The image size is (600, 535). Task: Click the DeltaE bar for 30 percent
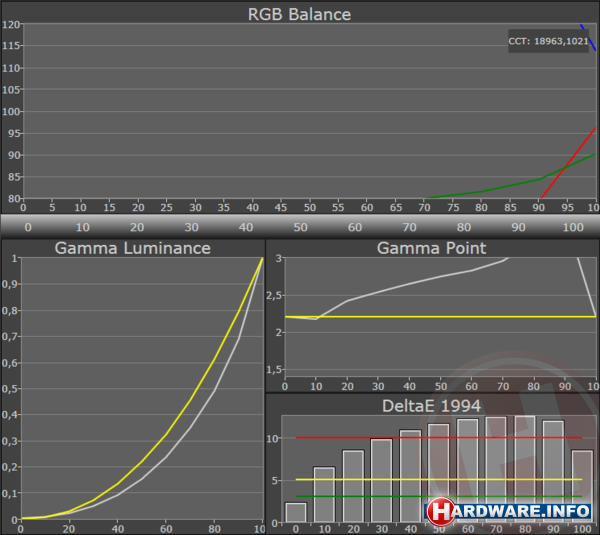point(382,480)
